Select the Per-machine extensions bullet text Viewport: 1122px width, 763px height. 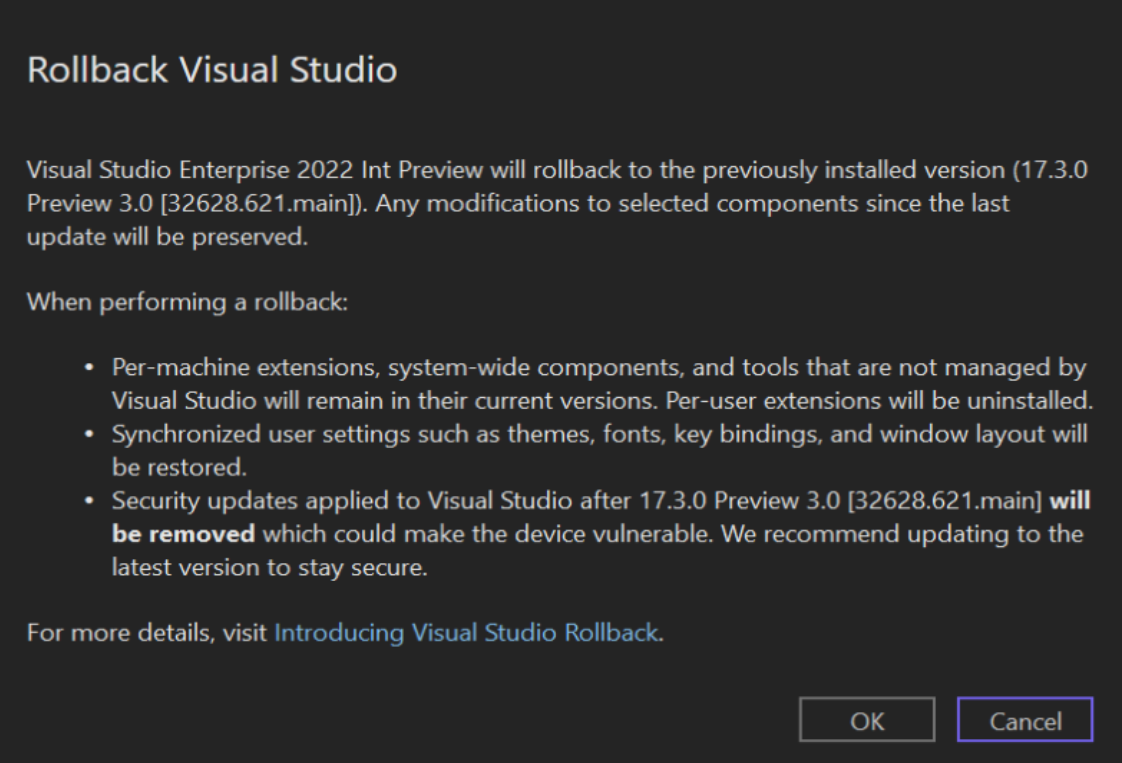[603, 384]
